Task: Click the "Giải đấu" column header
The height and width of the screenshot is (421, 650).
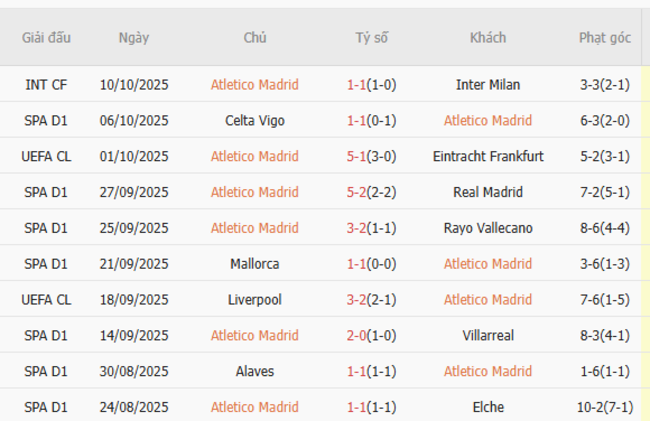Action: [x=47, y=38]
